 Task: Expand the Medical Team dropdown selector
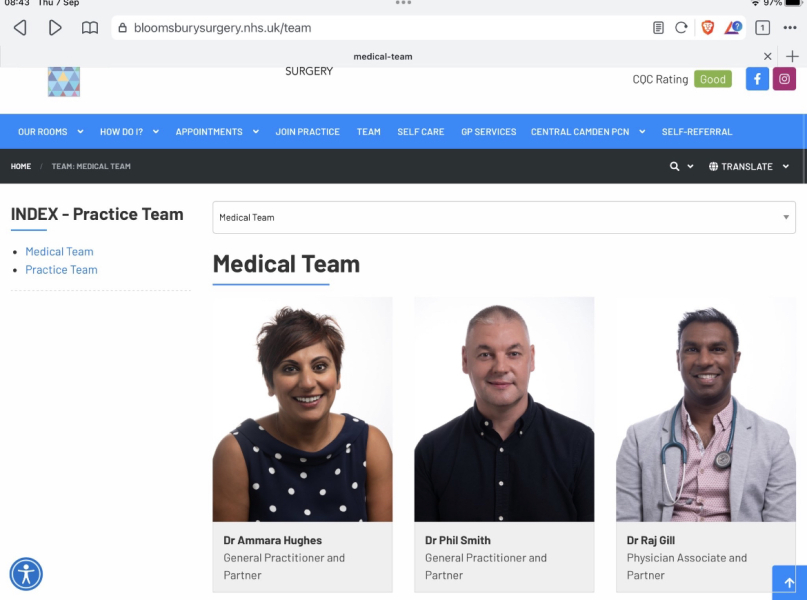786,215
